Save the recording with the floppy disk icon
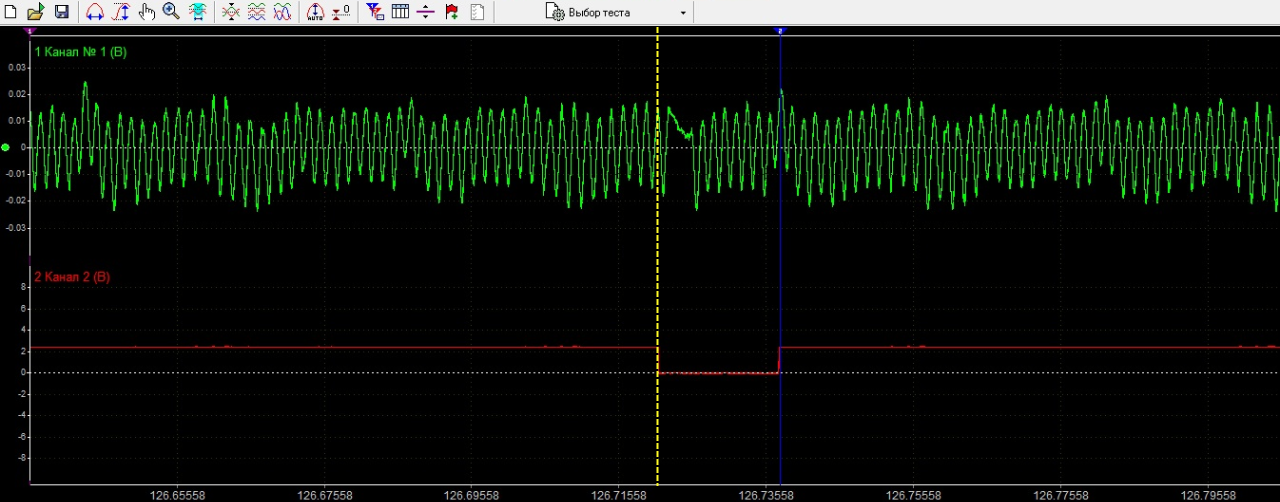 [x=61, y=12]
